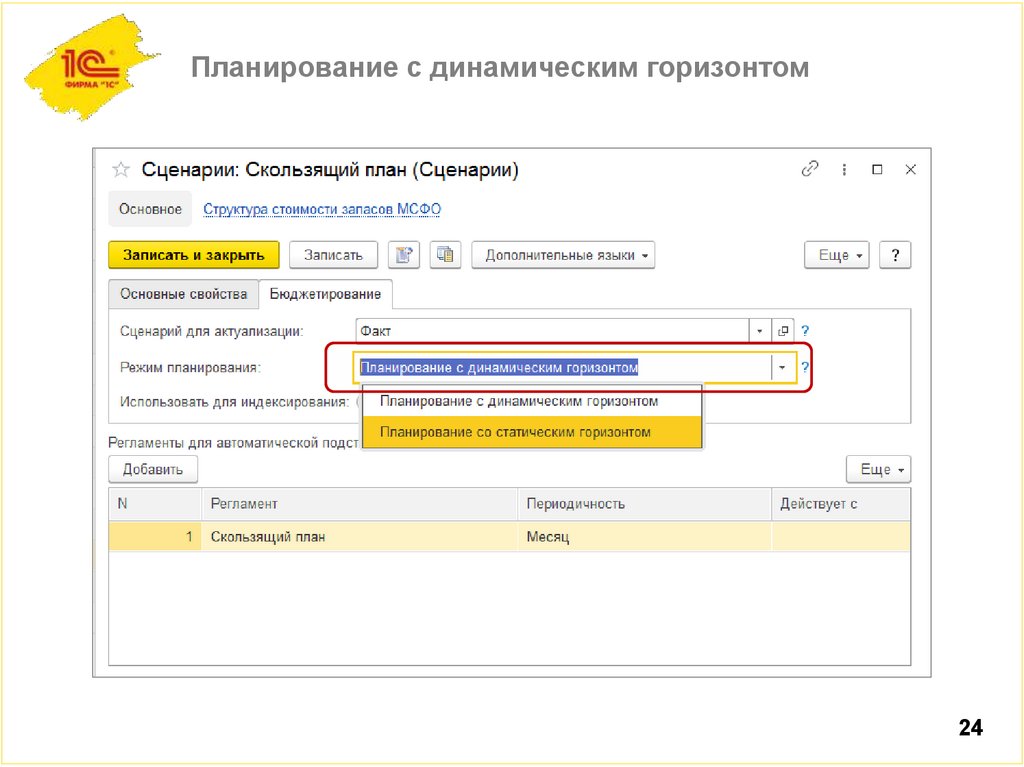Click the document attachment icon on the toolbar
The width and height of the screenshot is (1024, 767).
click(404, 255)
